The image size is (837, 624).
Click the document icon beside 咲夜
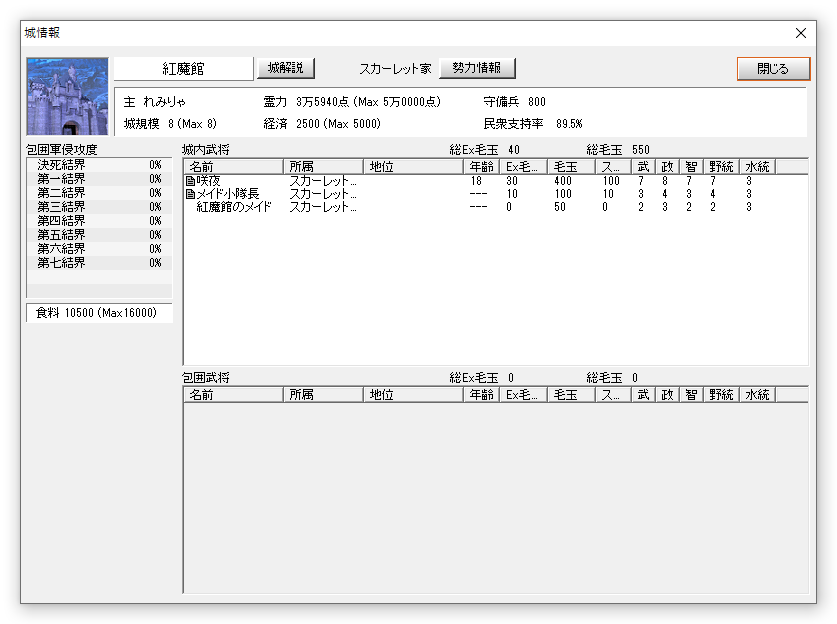pos(190,181)
